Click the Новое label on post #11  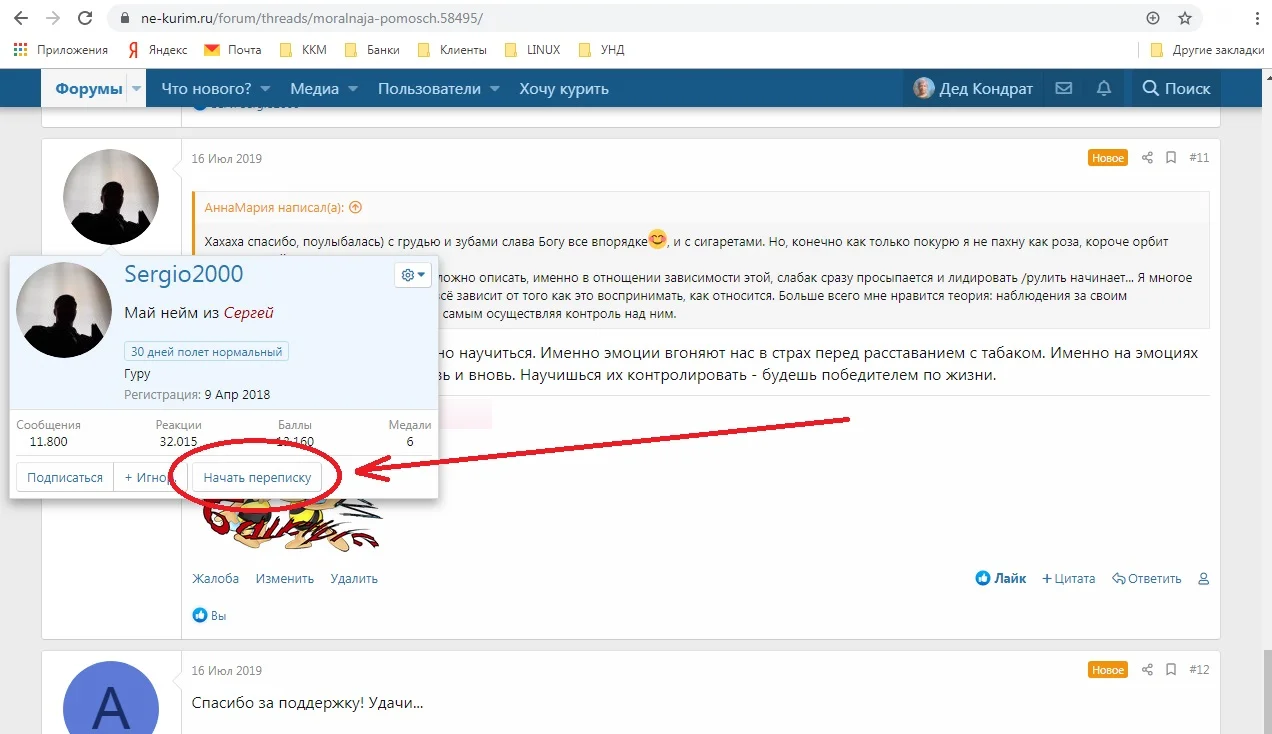click(x=1108, y=158)
